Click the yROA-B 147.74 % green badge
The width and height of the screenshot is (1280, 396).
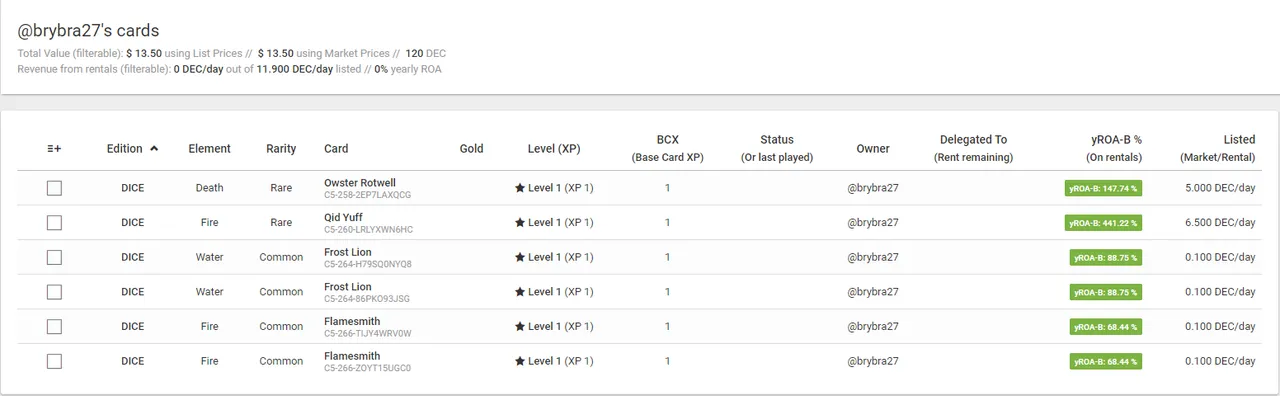tap(1104, 188)
